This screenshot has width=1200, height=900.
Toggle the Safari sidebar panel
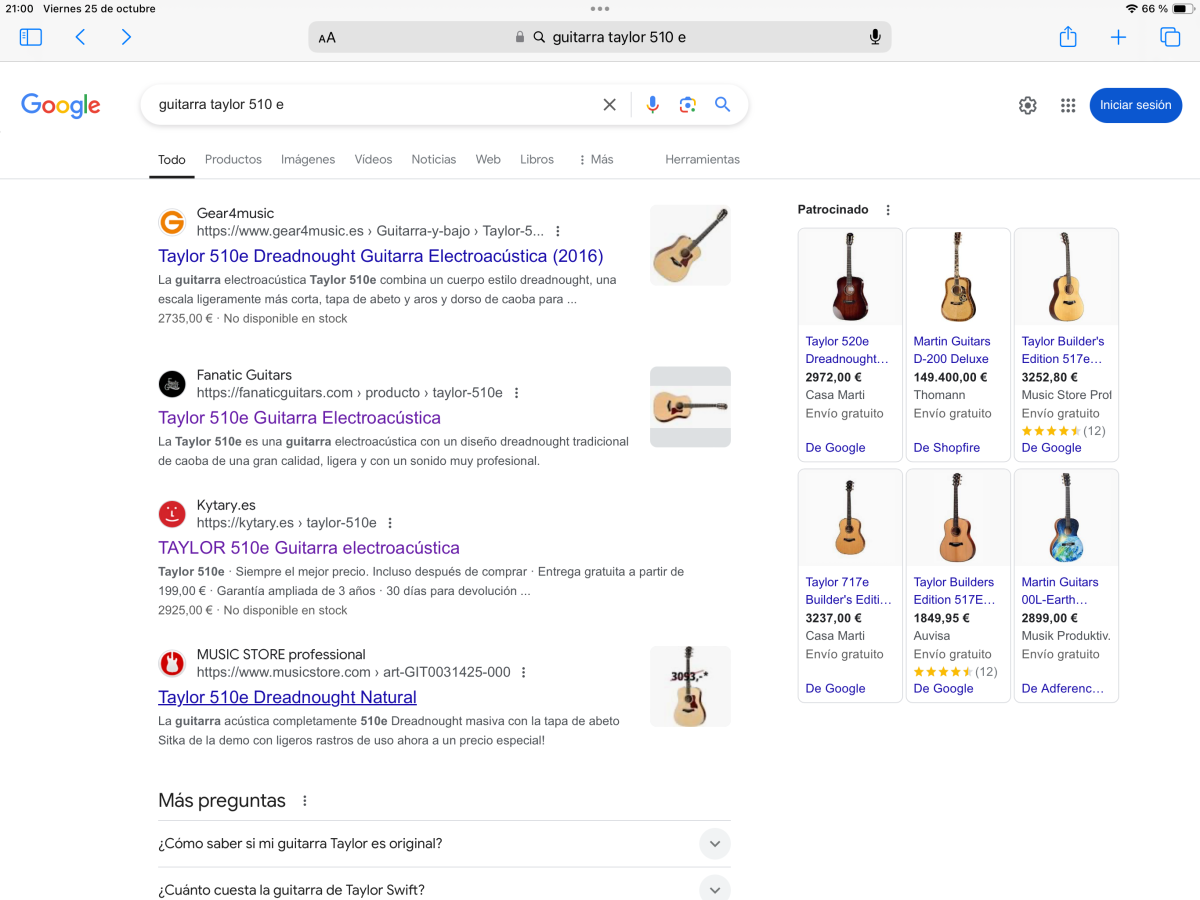(31, 37)
